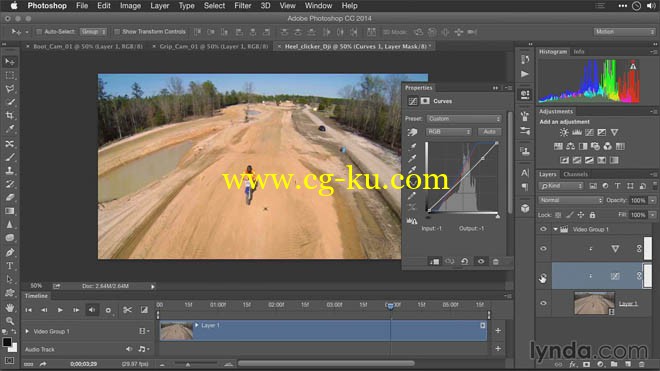Collapse Video Group 1 in Layers panel
This screenshot has height=371, width=660.
click(555, 230)
